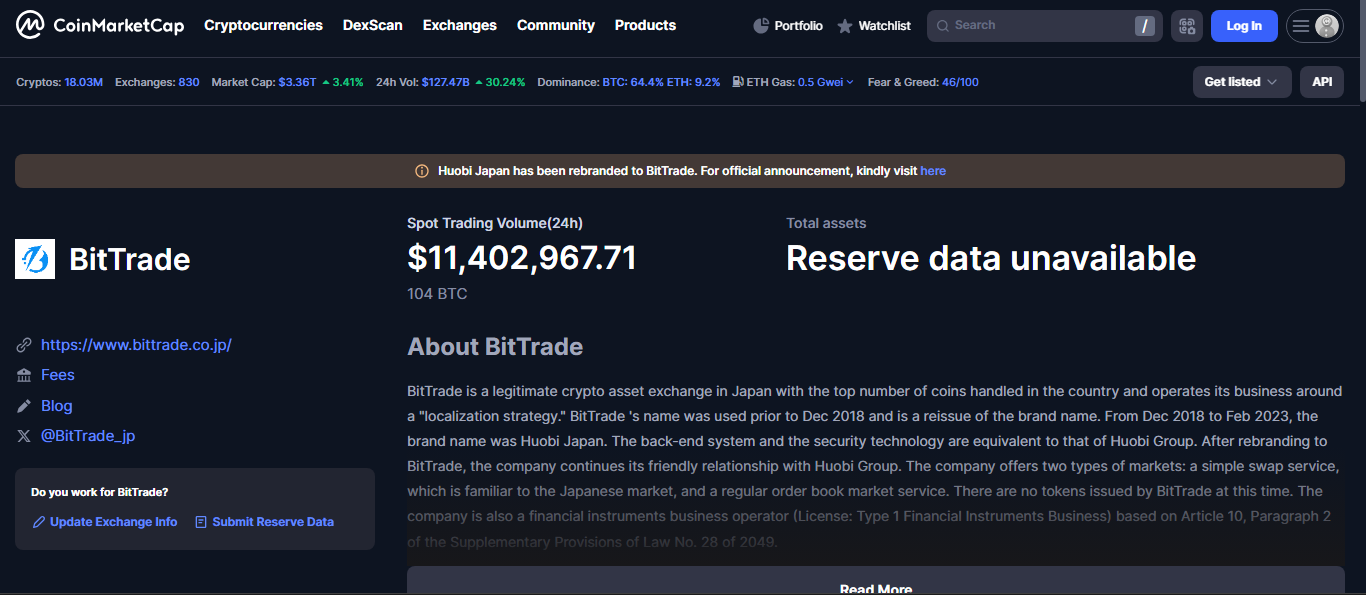
Task: Click the Spot Trading Volume(24h) label
Action: coord(495,223)
